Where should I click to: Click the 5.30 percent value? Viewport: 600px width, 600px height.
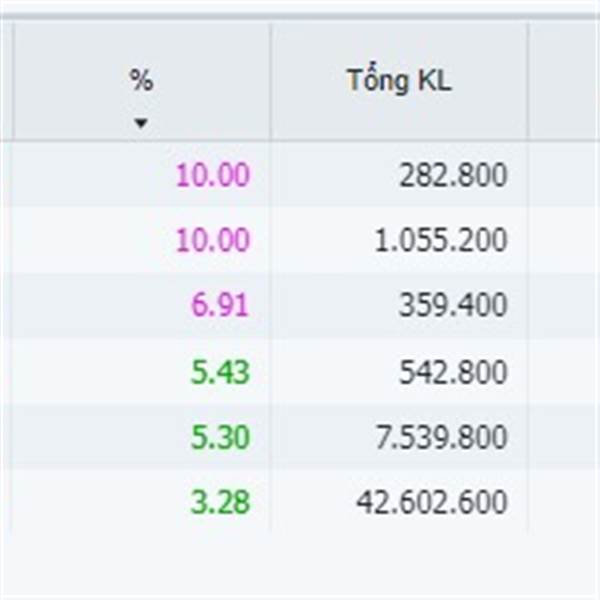(x=220, y=437)
